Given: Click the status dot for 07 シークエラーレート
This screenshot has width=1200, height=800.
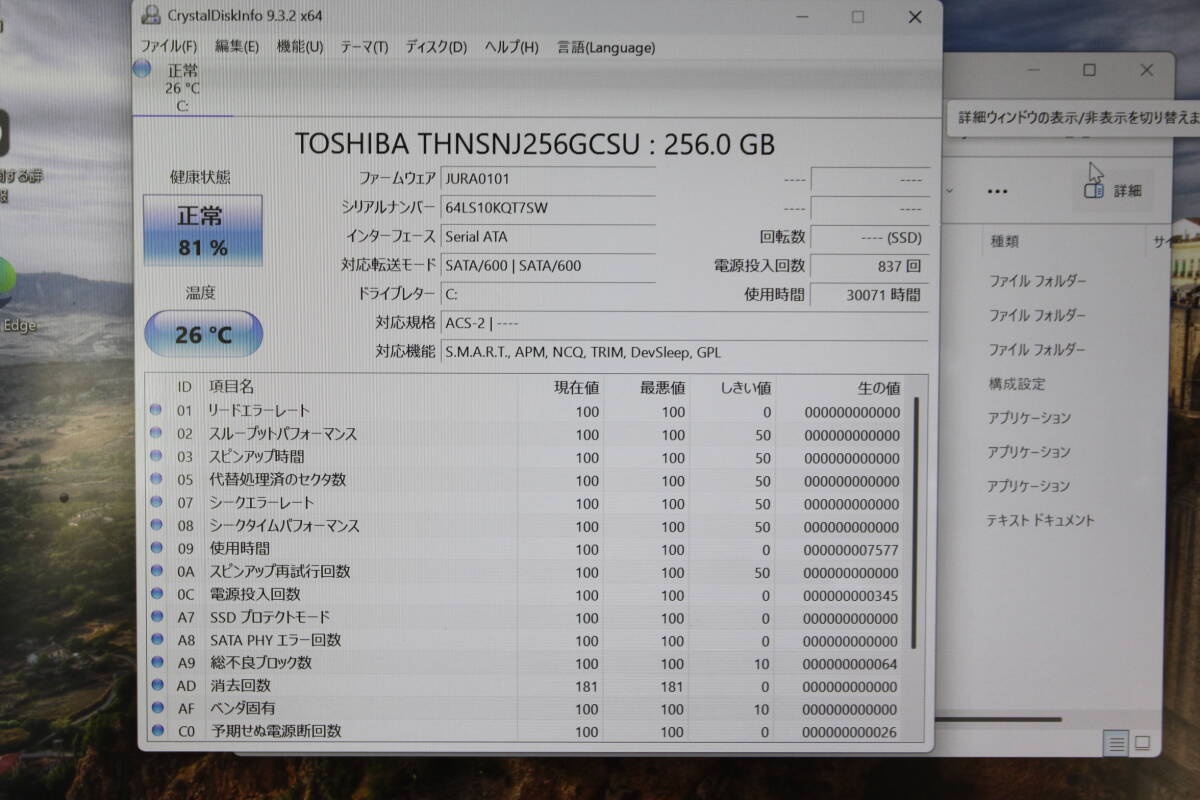Looking at the screenshot, I should point(156,502).
